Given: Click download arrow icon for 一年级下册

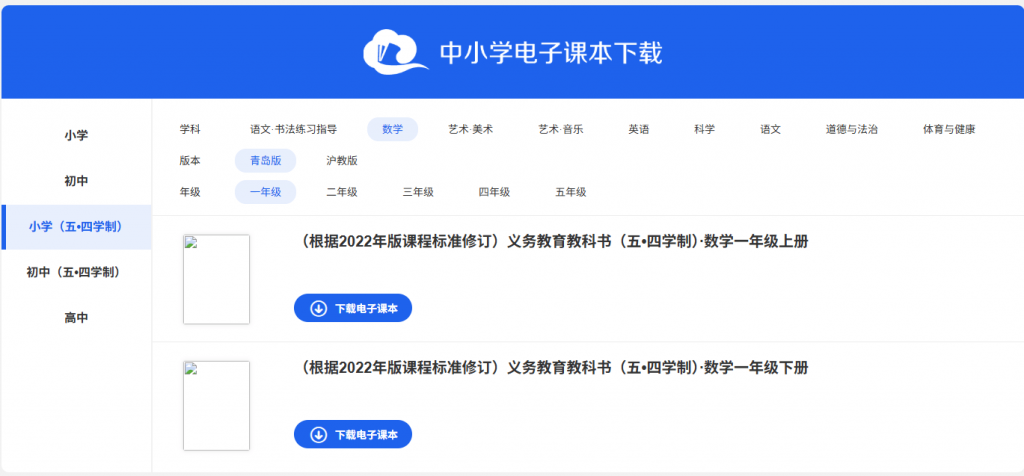Looking at the screenshot, I should [319, 435].
